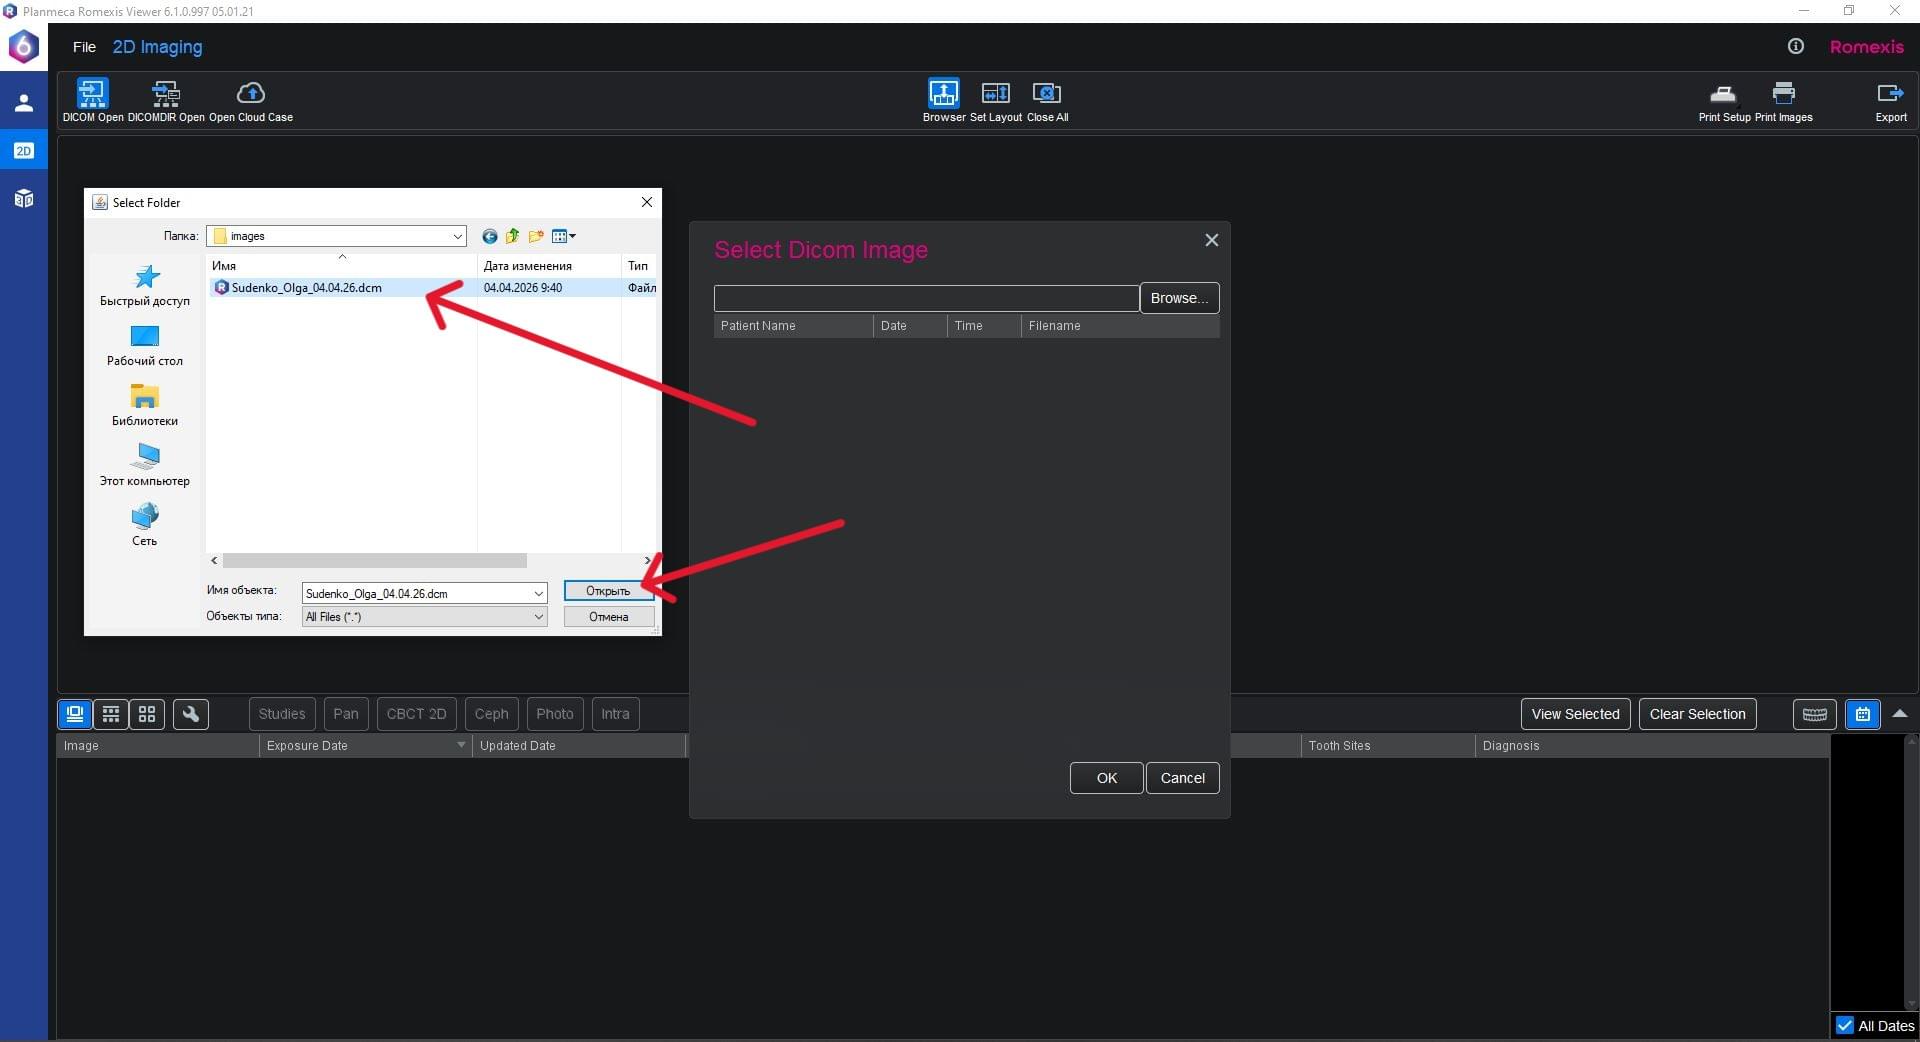This screenshot has height=1042, width=1920.
Task: Click the DICOM Open toolbar icon
Action: pos(92,94)
